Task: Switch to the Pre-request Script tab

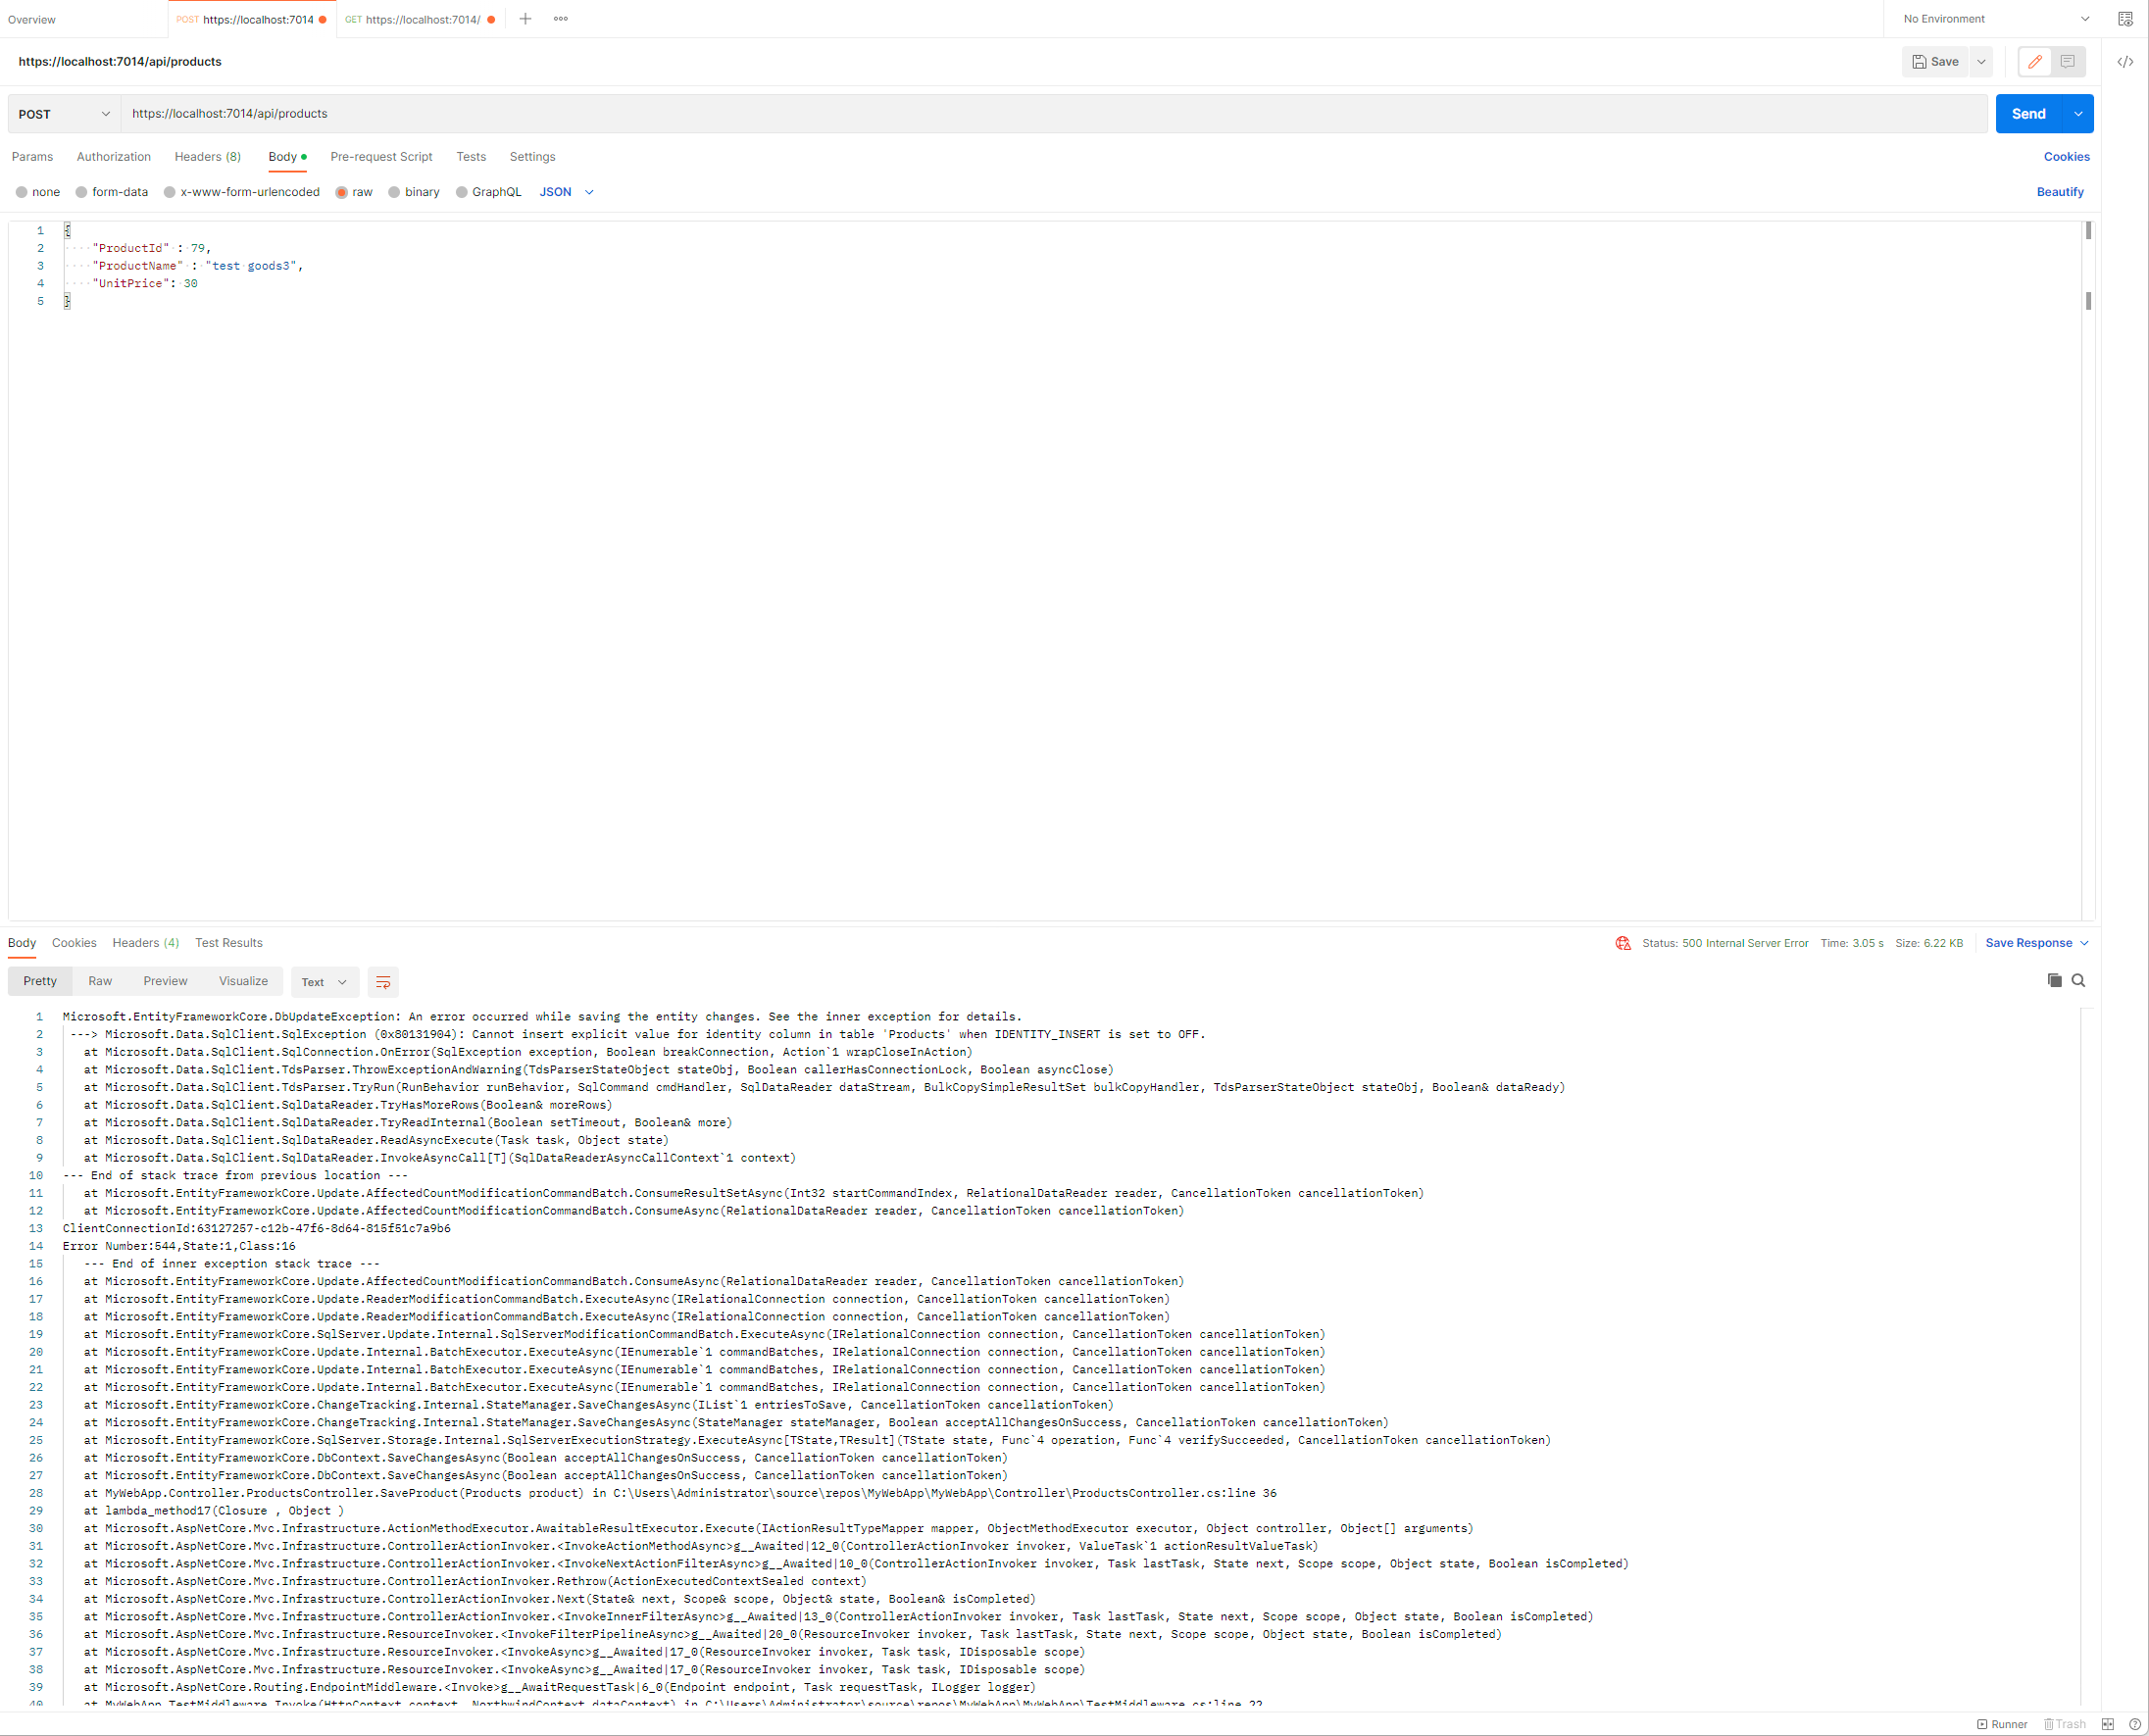Action: pos(381,157)
